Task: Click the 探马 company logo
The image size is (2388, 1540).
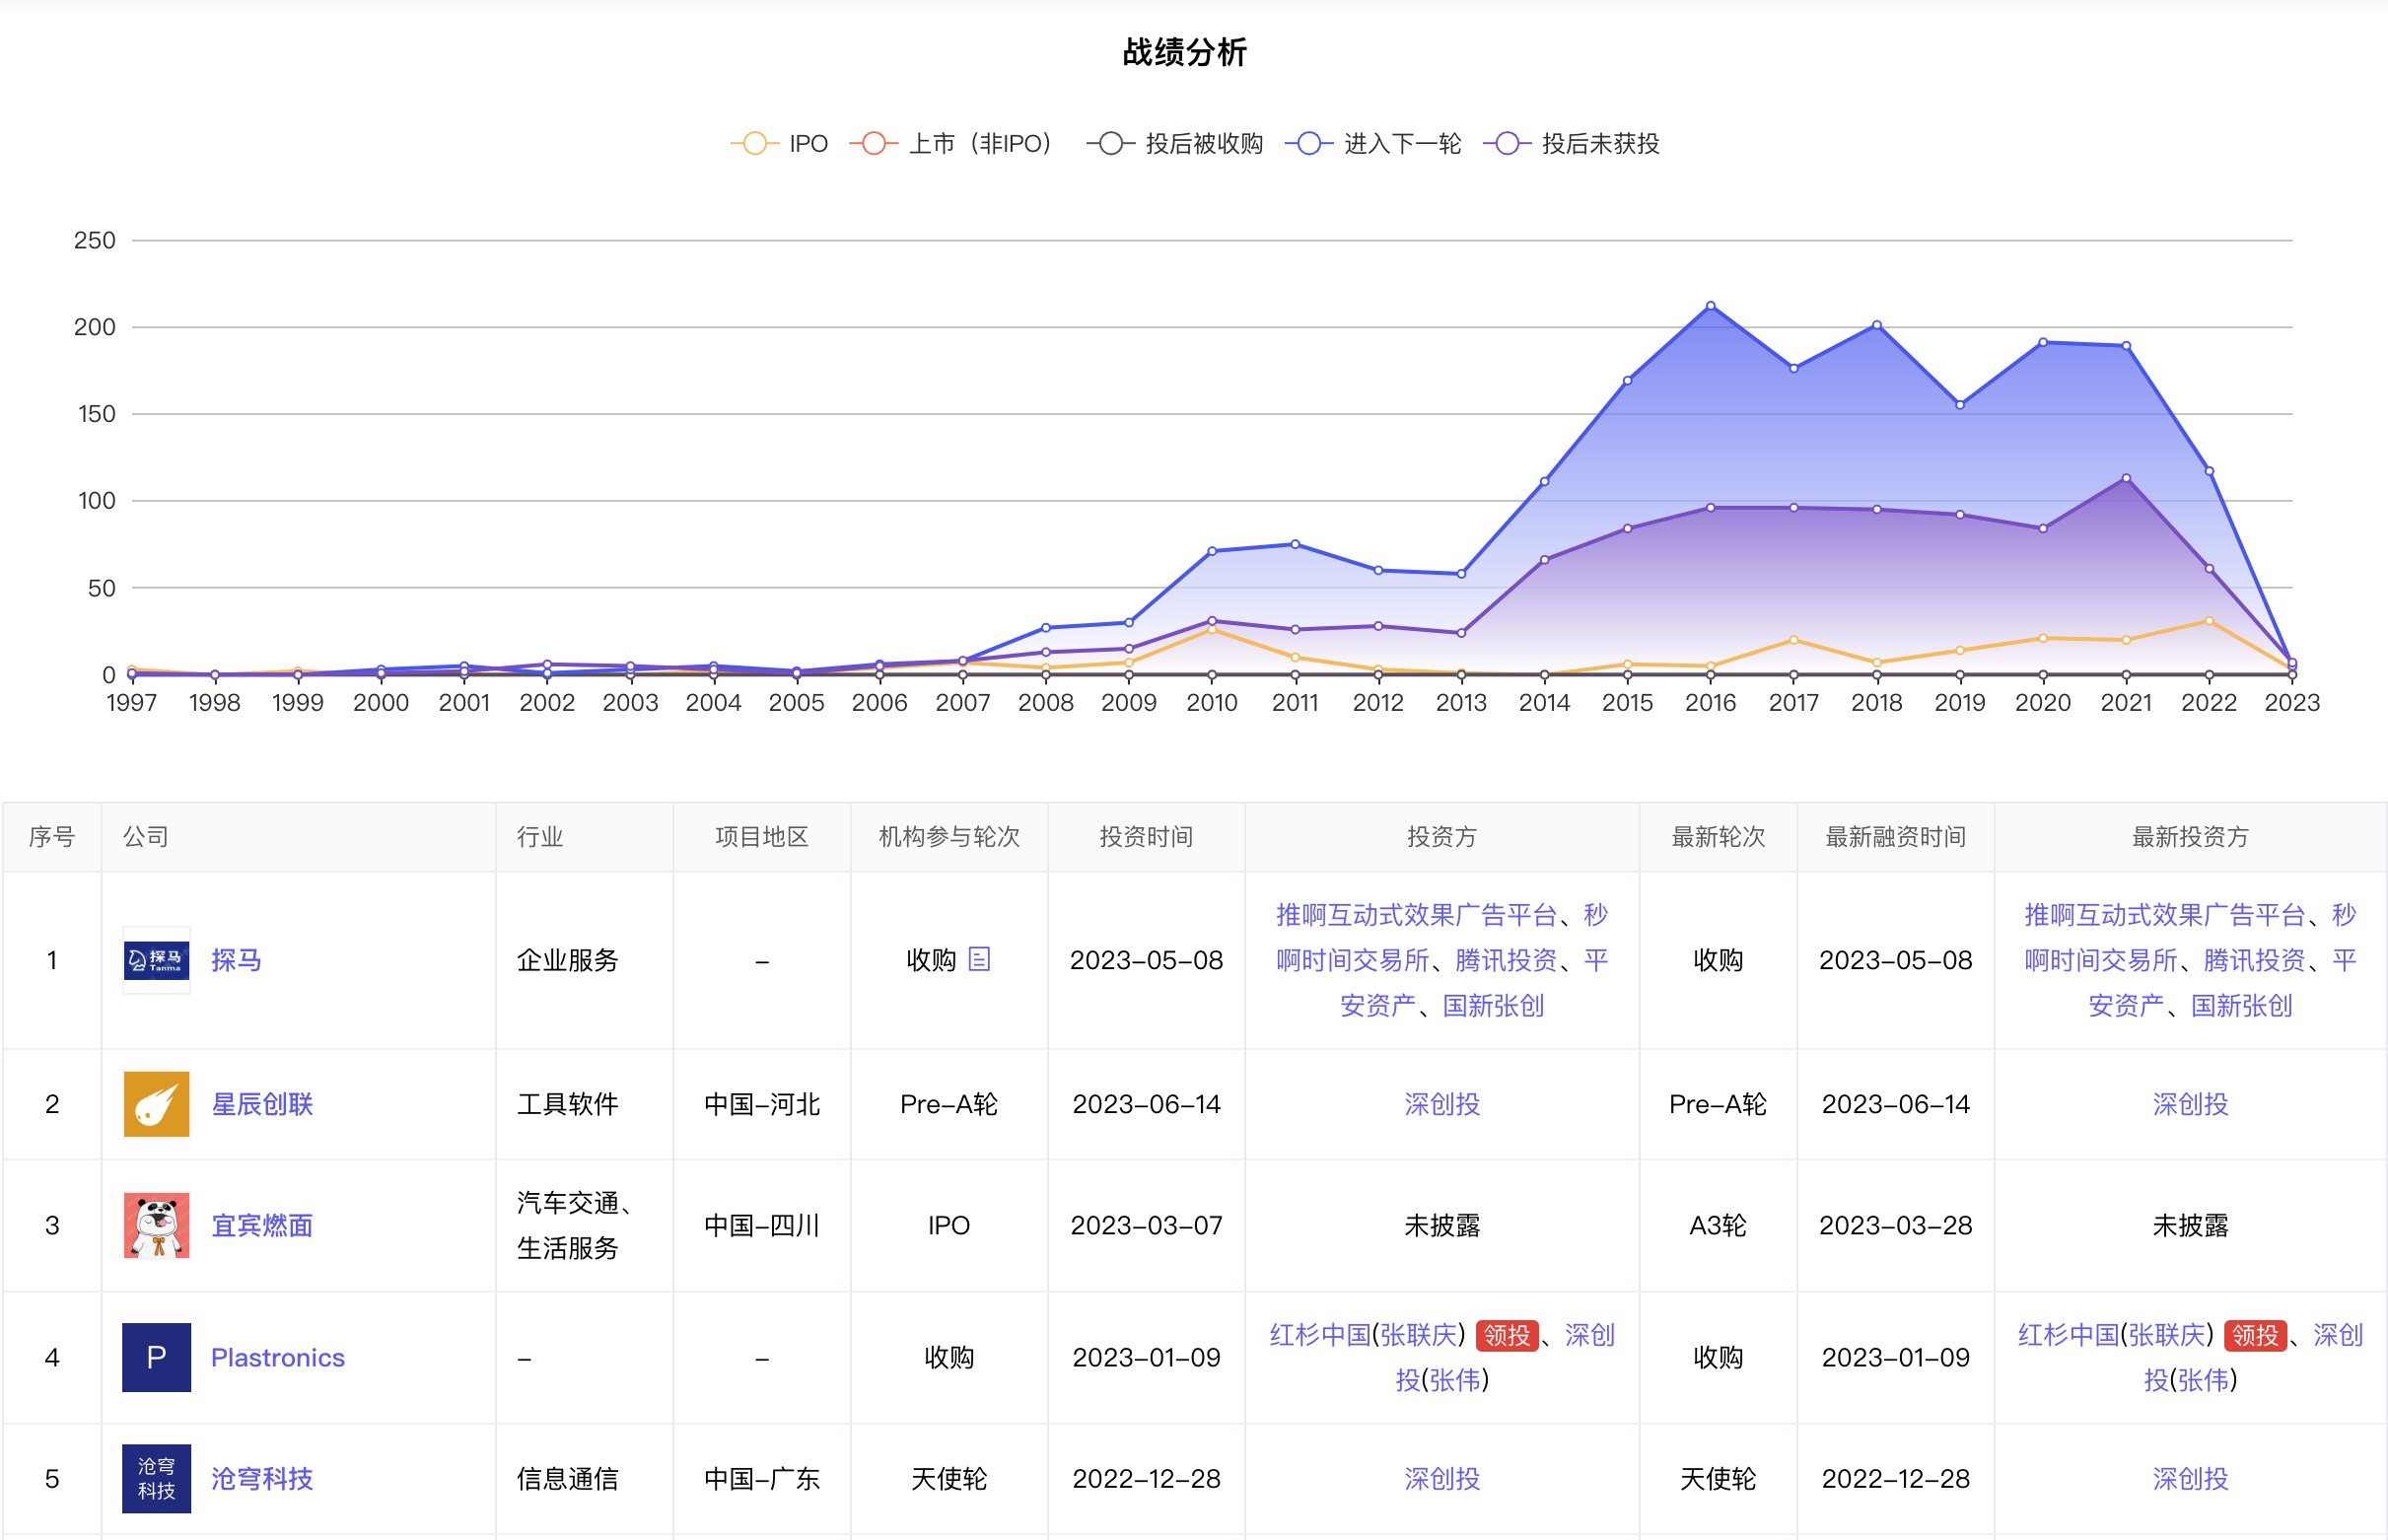Action: pyautogui.click(x=156, y=960)
